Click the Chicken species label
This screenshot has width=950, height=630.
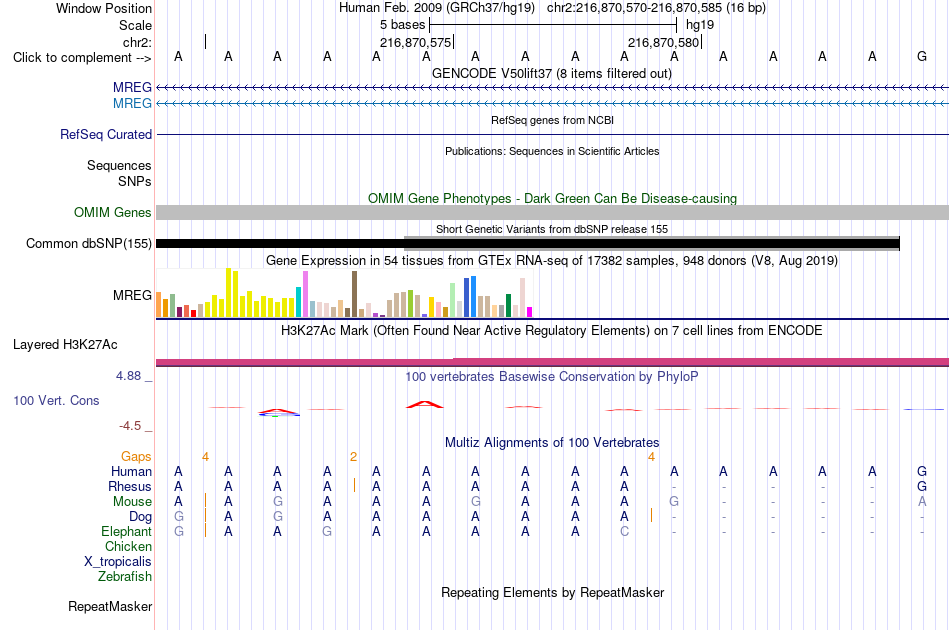pyautogui.click(x=128, y=546)
